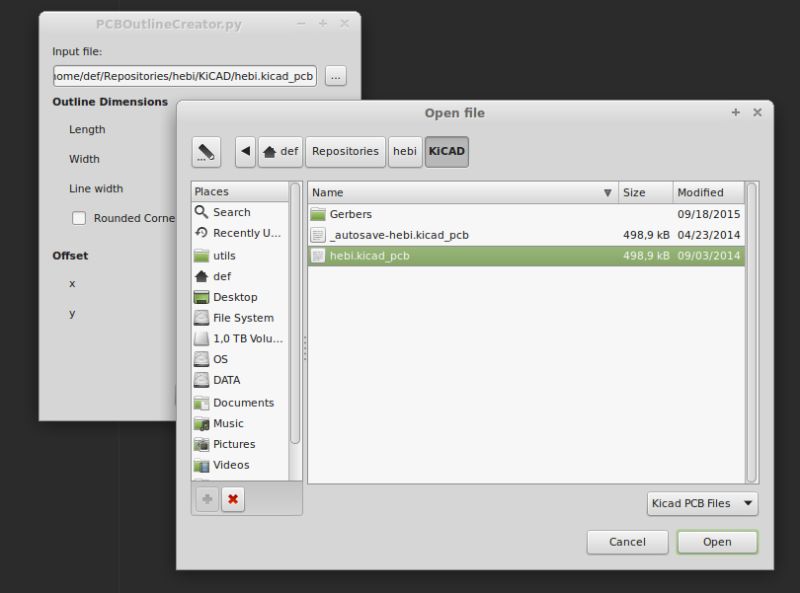The height and width of the screenshot is (593, 800).
Task: Click the red remove bookmark icon
Action: click(232, 499)
